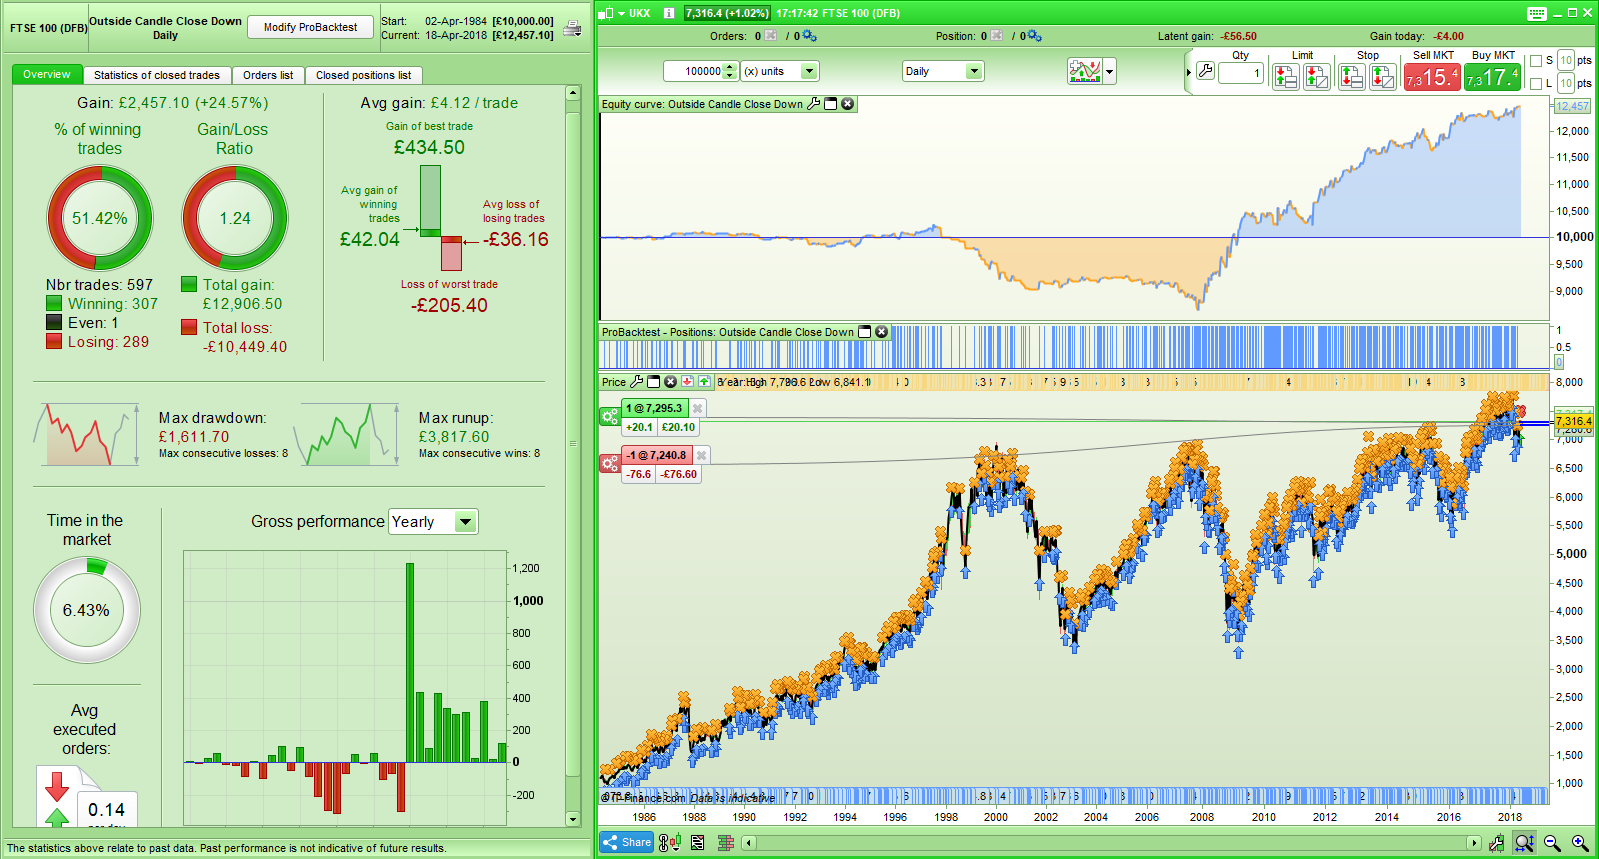Click the Position gear icon
Screen dimensions: 1599x859
[x=1034, y=36]
